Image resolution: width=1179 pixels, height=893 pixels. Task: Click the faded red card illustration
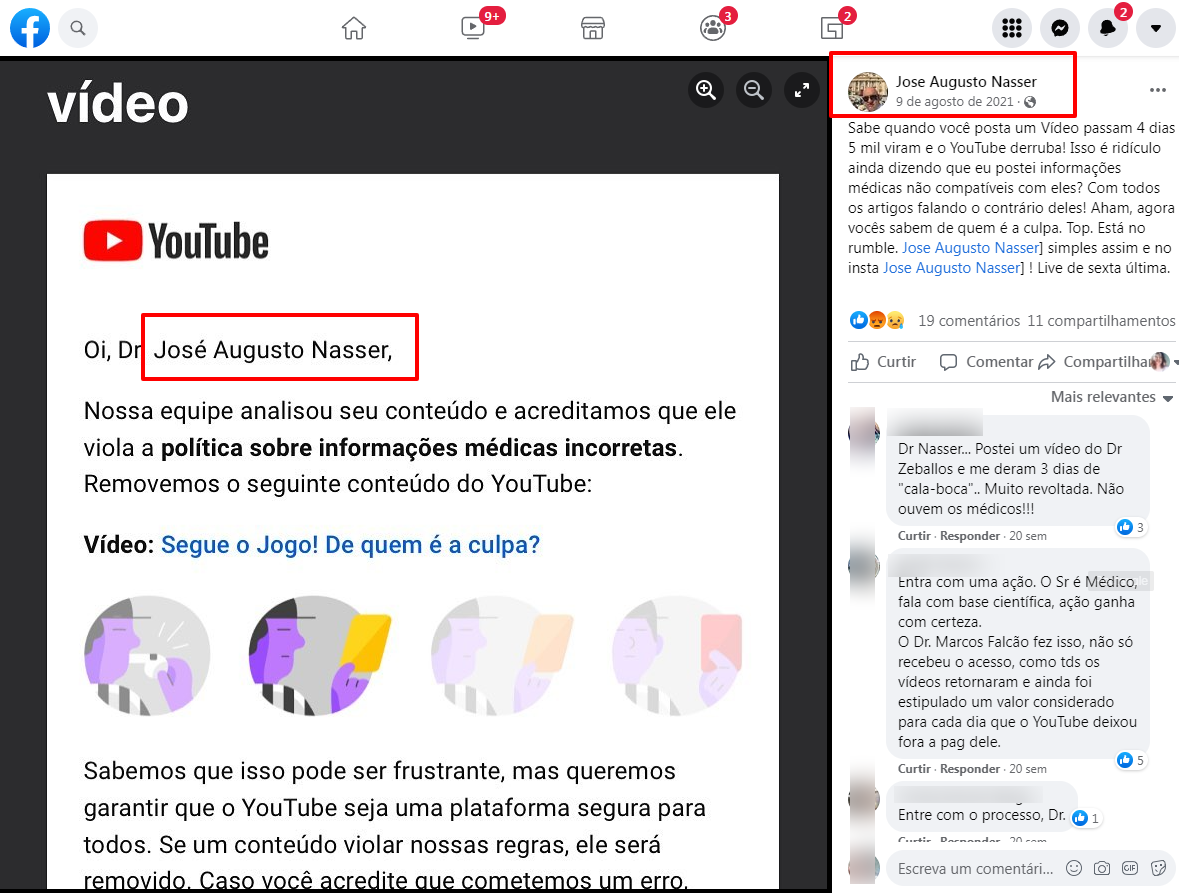(678, 655)
